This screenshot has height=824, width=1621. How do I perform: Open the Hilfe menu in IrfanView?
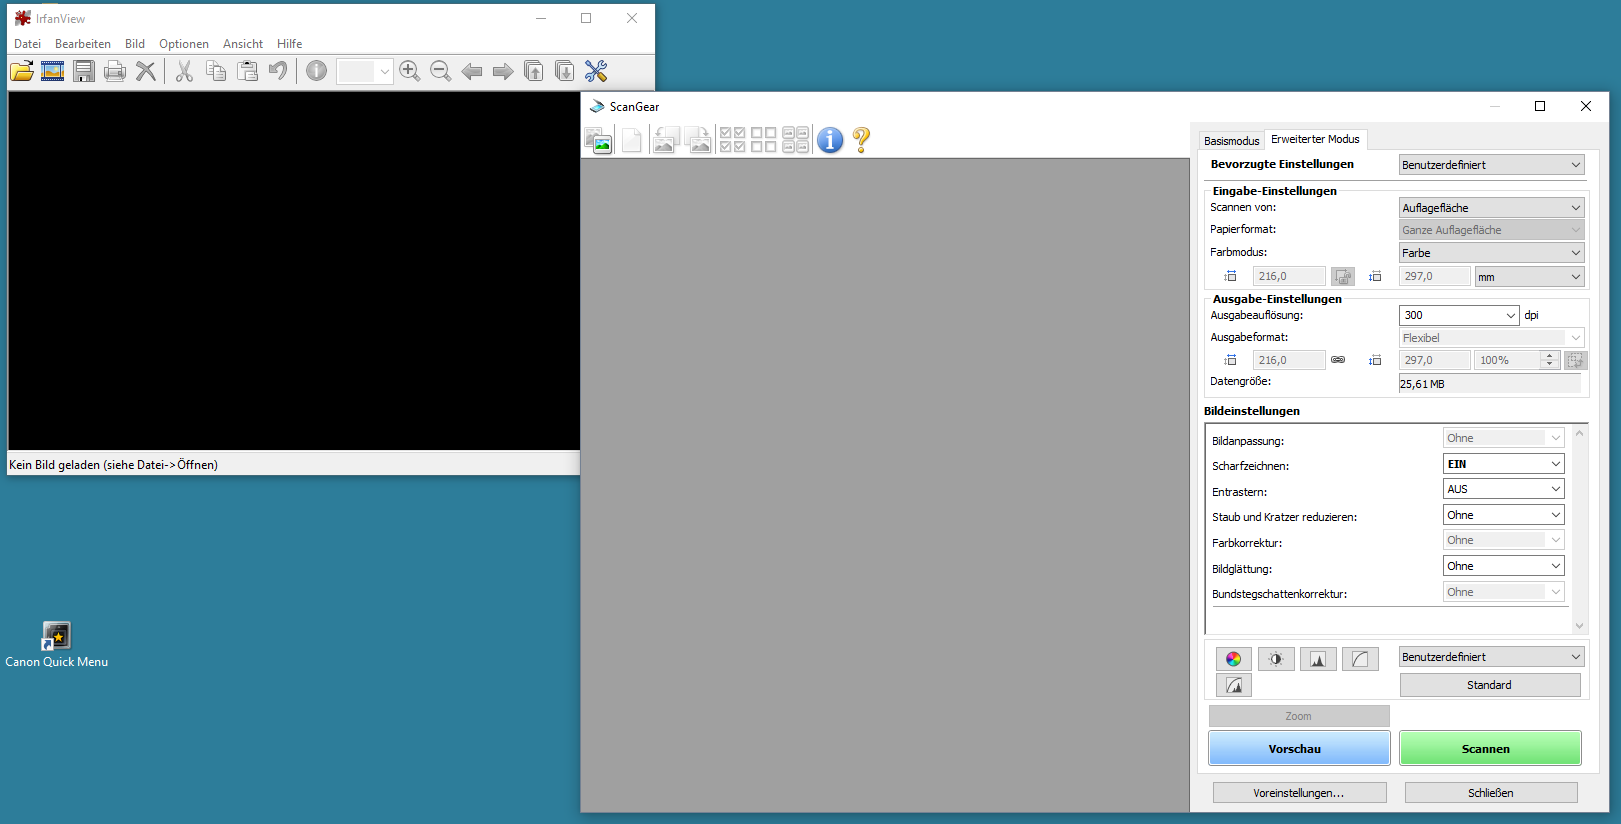click(x=290, y=44)
